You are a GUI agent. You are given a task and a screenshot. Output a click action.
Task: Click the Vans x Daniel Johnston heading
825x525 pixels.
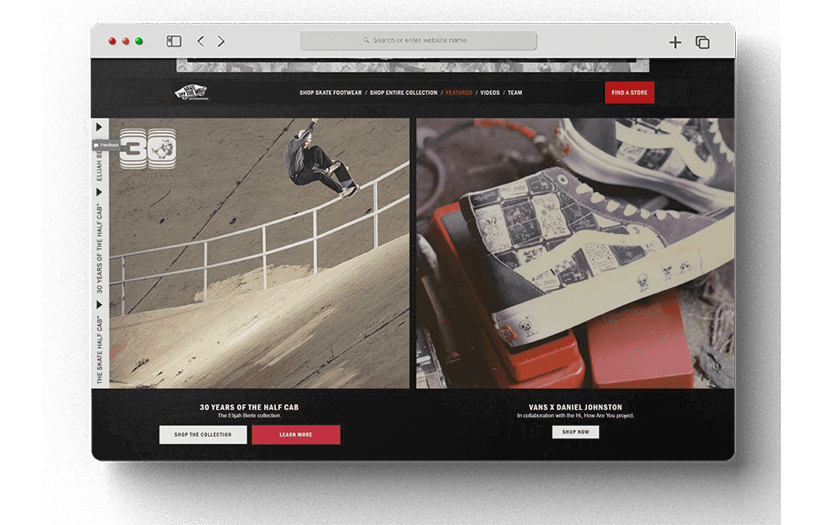pyautogui.click(x=575, y=407)
